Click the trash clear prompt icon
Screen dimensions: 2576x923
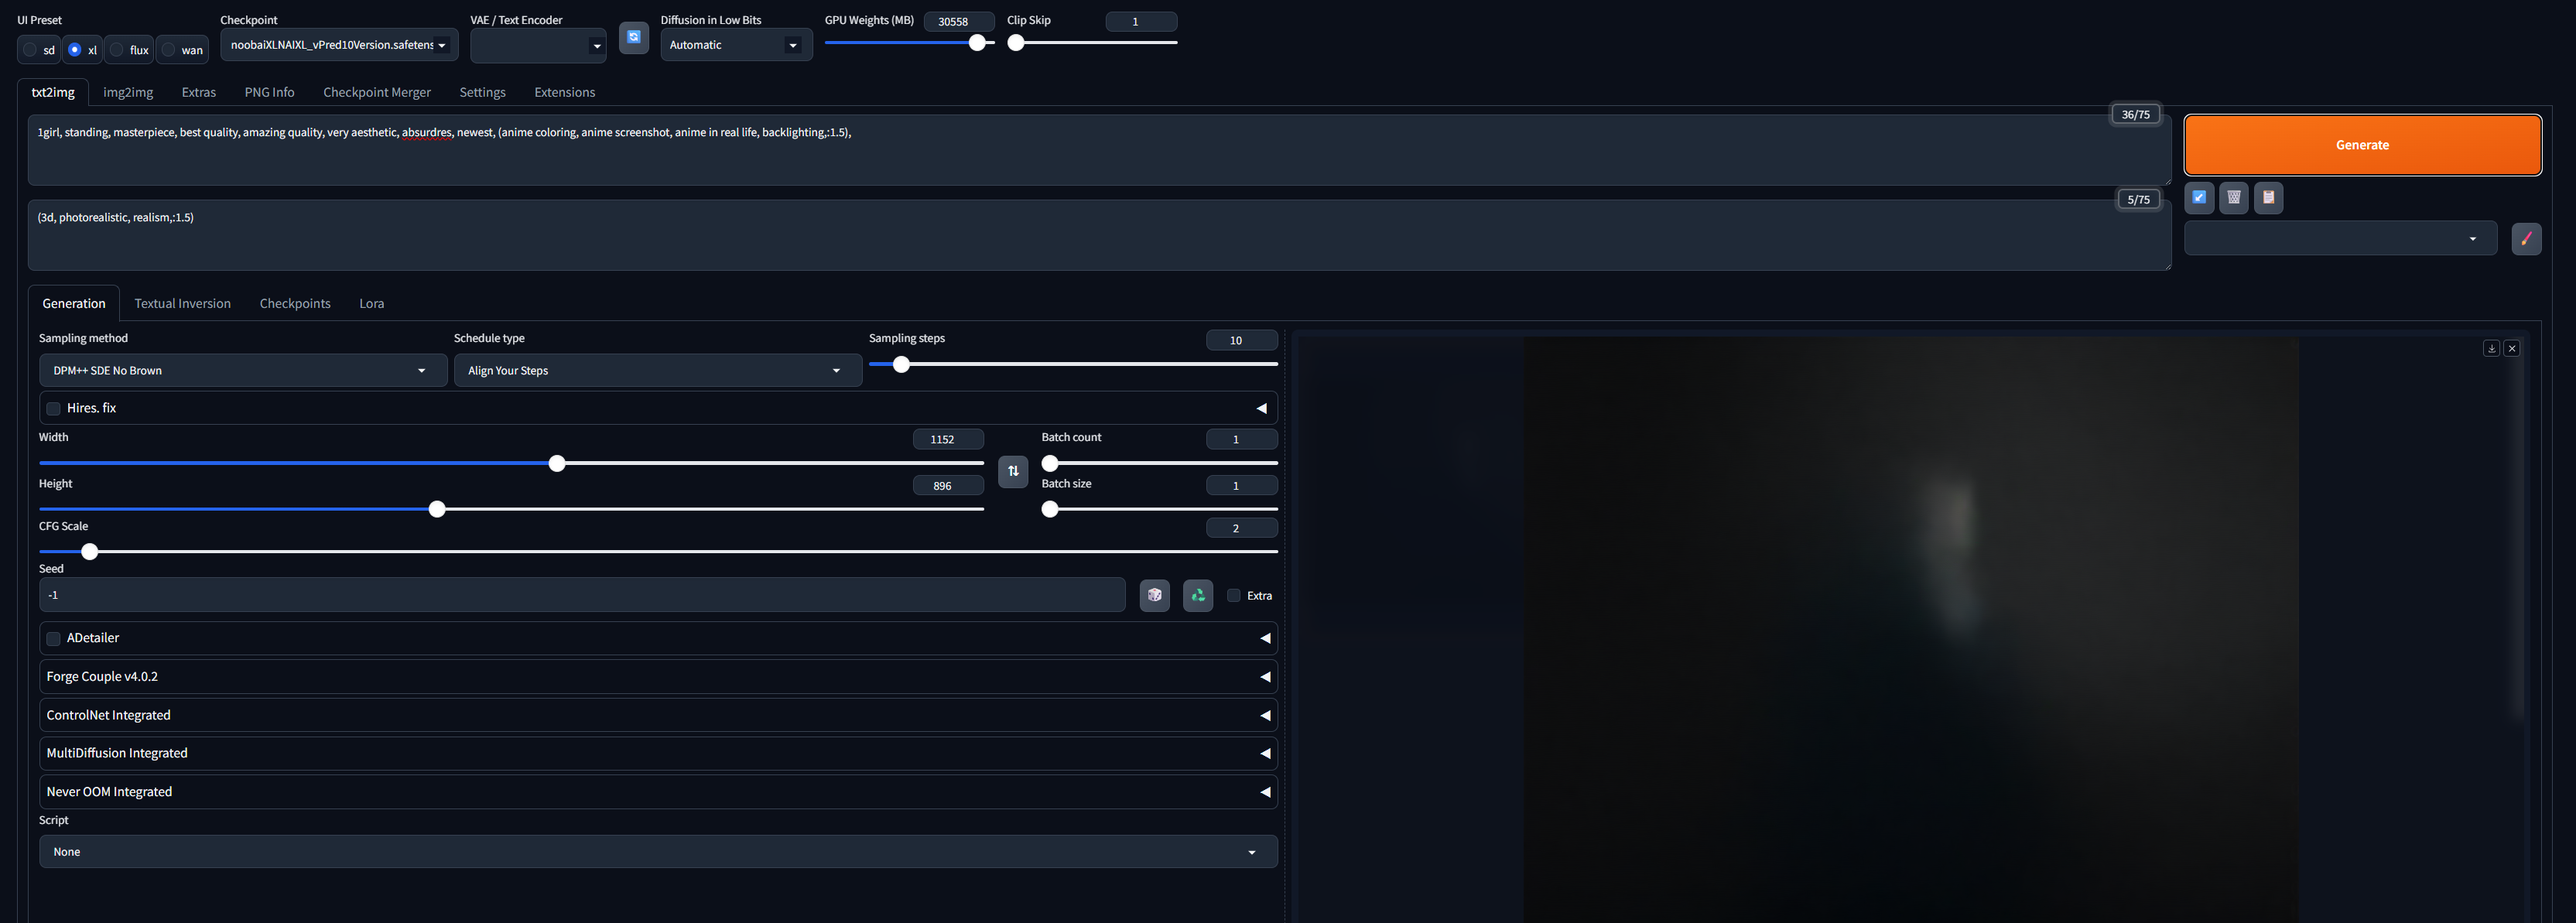coord(2233,197)
